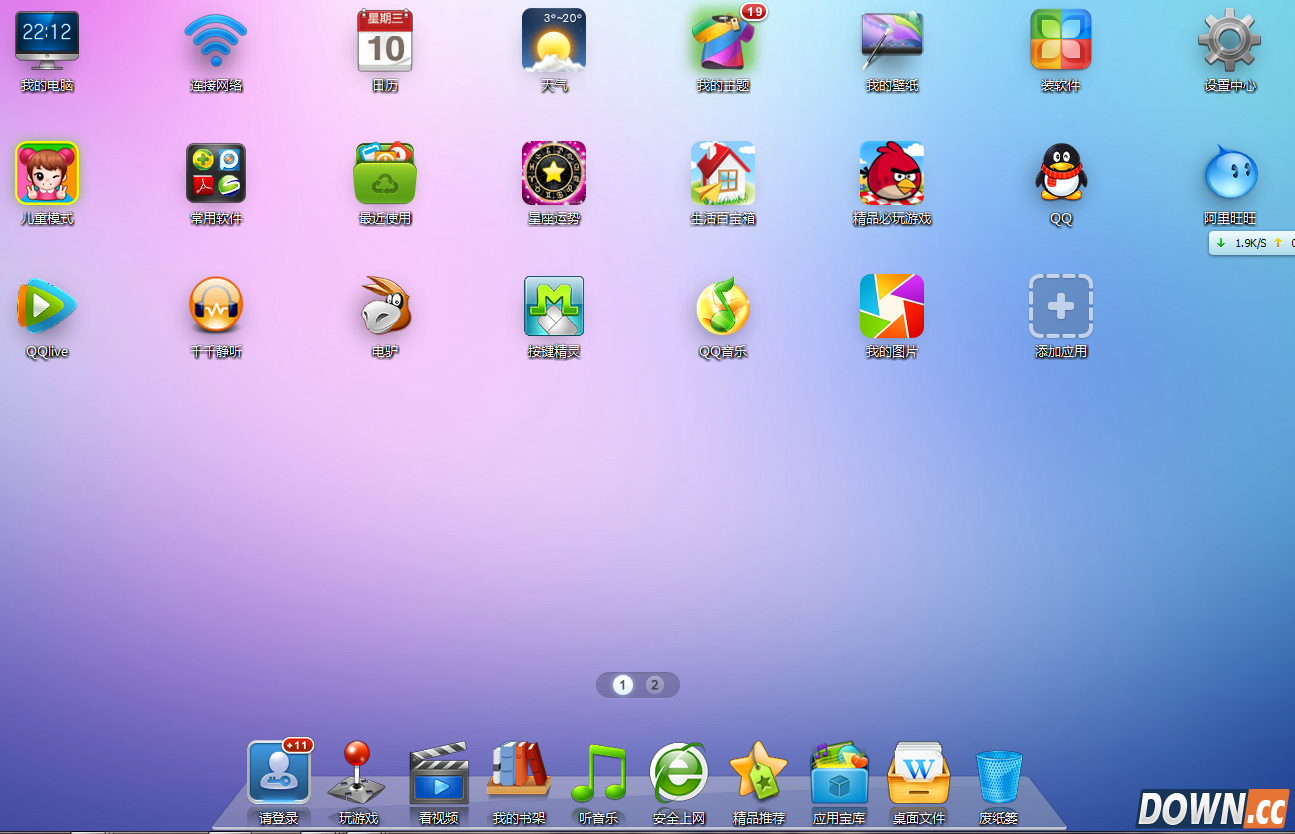The height and width of the screenshot is (834, 1295).
Task: Expand the 常用软件 folder group
Action: tap(216, 173)
